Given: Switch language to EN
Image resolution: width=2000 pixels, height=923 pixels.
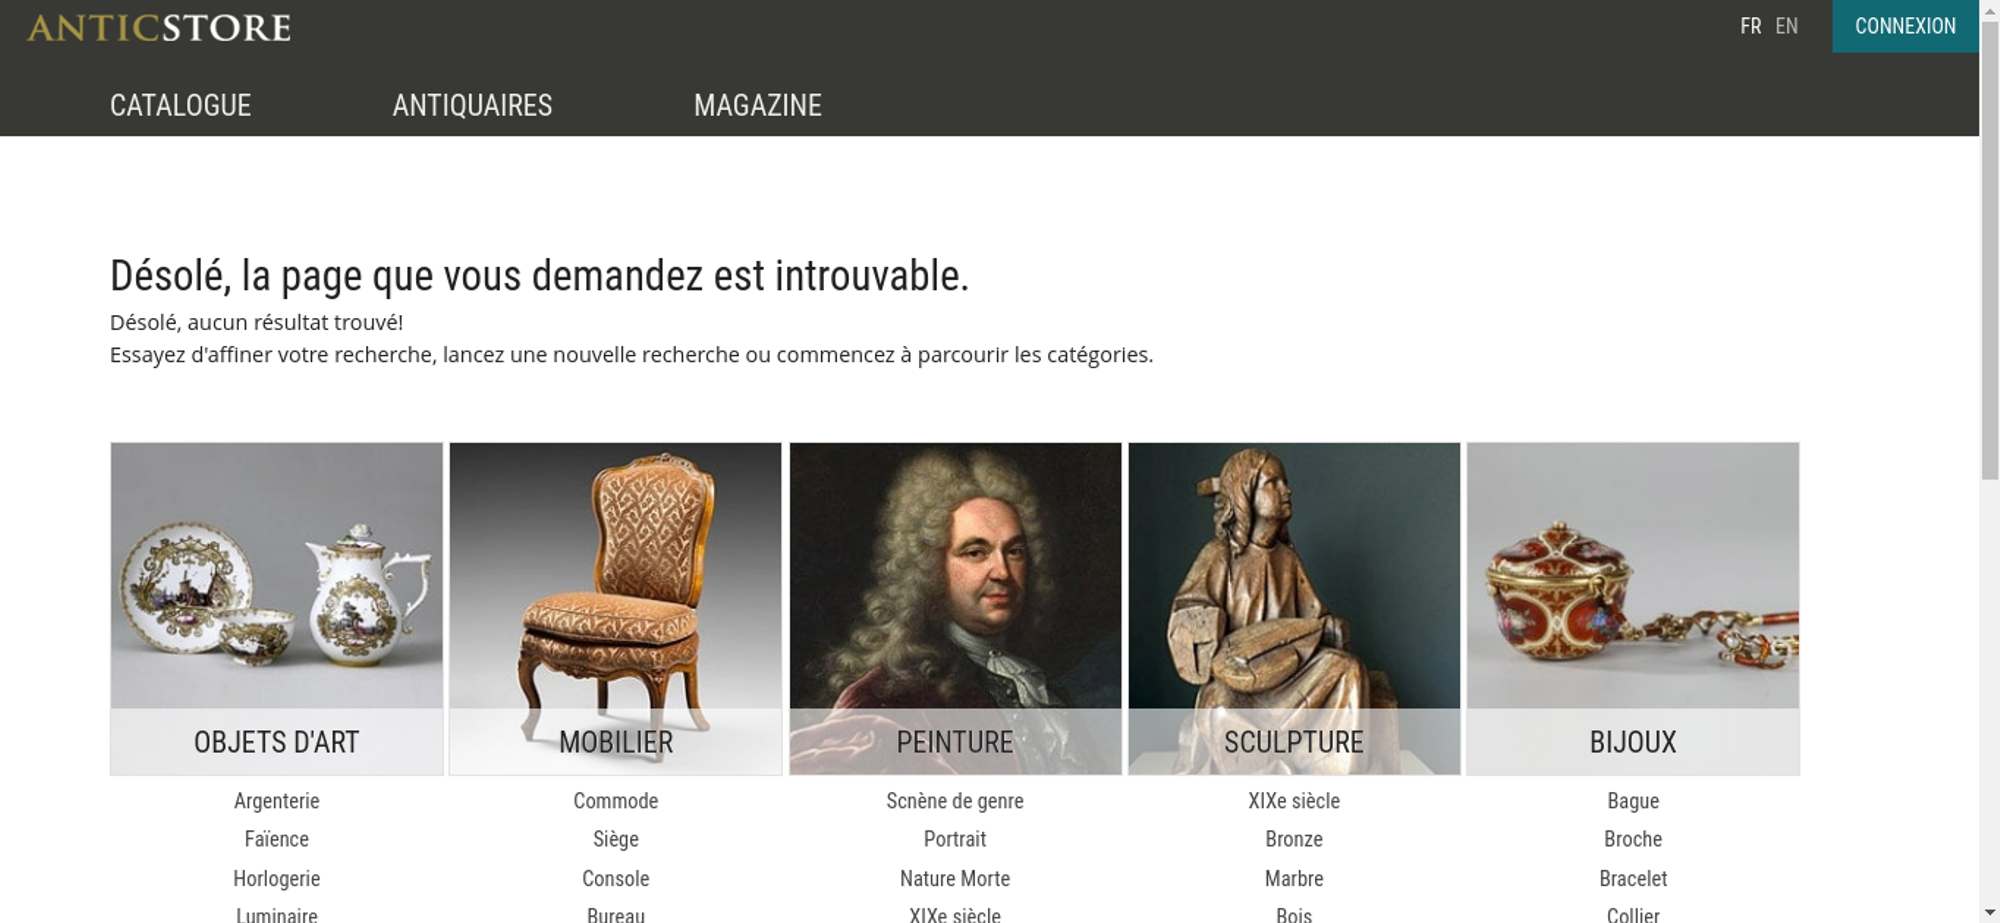Looking at the screenshot, I should coord(1786,26).
